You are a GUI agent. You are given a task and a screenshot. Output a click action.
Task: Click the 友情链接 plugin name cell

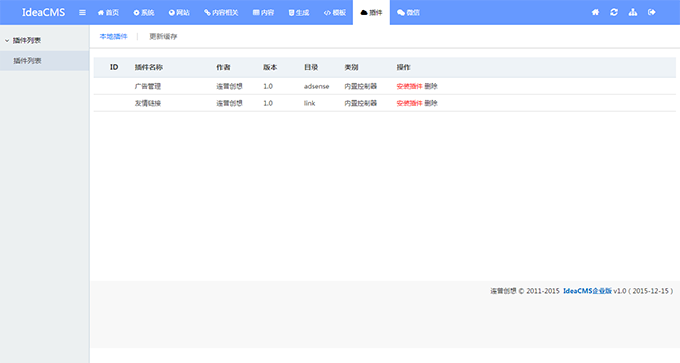click(148, 103)
